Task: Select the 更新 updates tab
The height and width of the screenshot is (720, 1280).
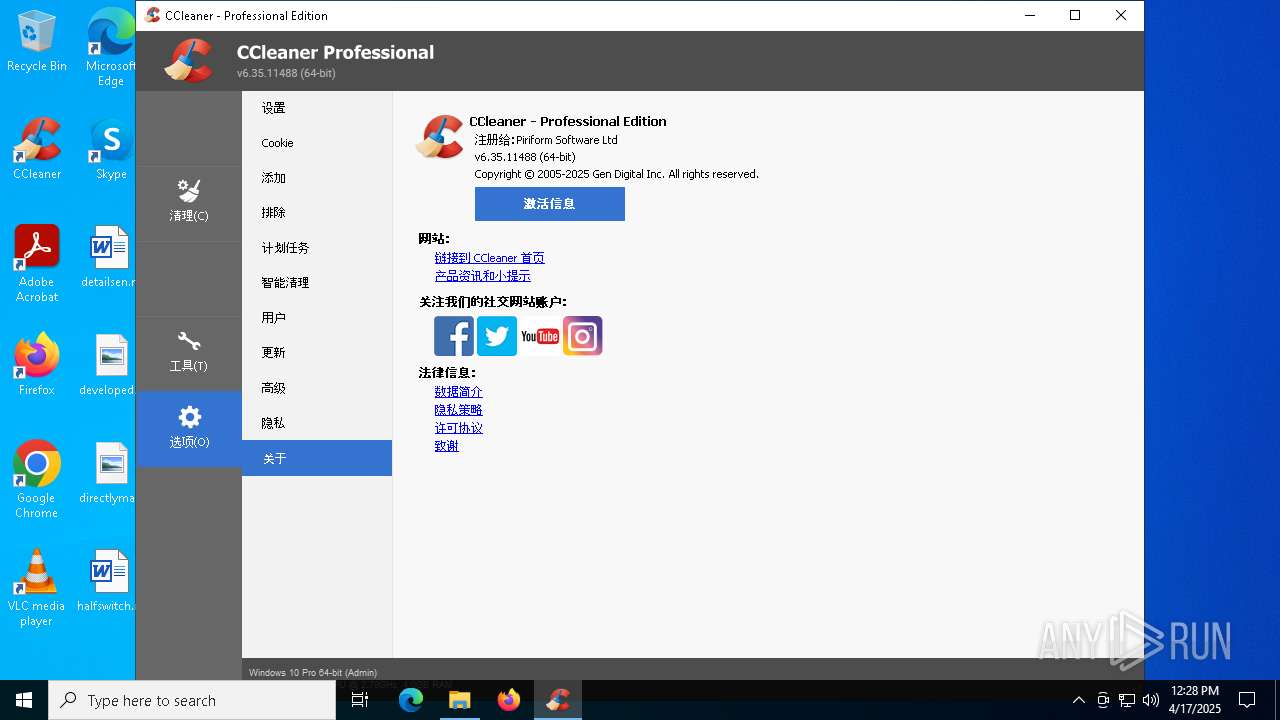Action: [317, 353]
